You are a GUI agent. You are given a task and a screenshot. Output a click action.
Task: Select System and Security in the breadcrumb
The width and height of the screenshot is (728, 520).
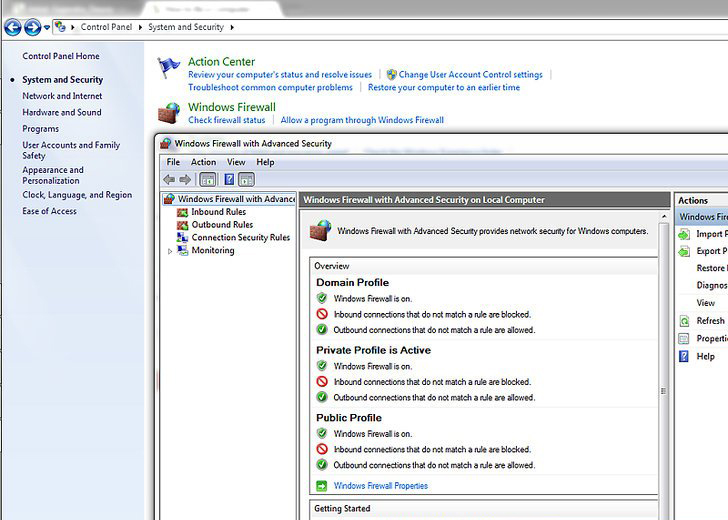(186, 27)
